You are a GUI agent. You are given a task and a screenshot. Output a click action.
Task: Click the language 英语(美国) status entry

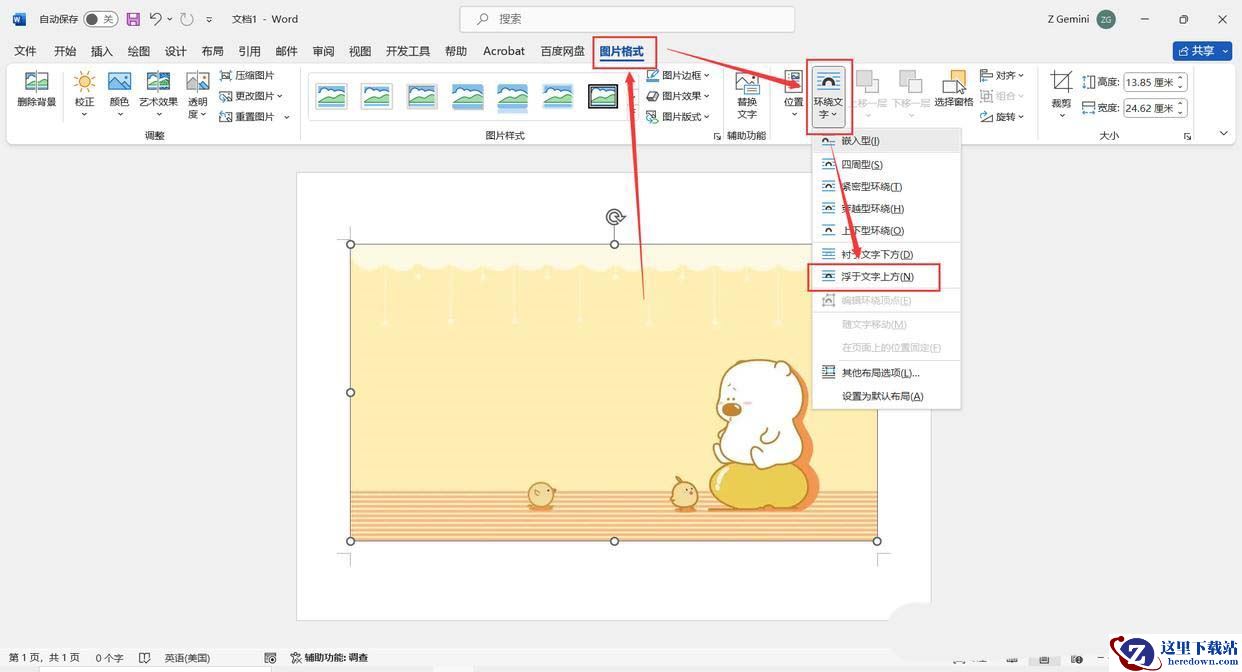187,658
